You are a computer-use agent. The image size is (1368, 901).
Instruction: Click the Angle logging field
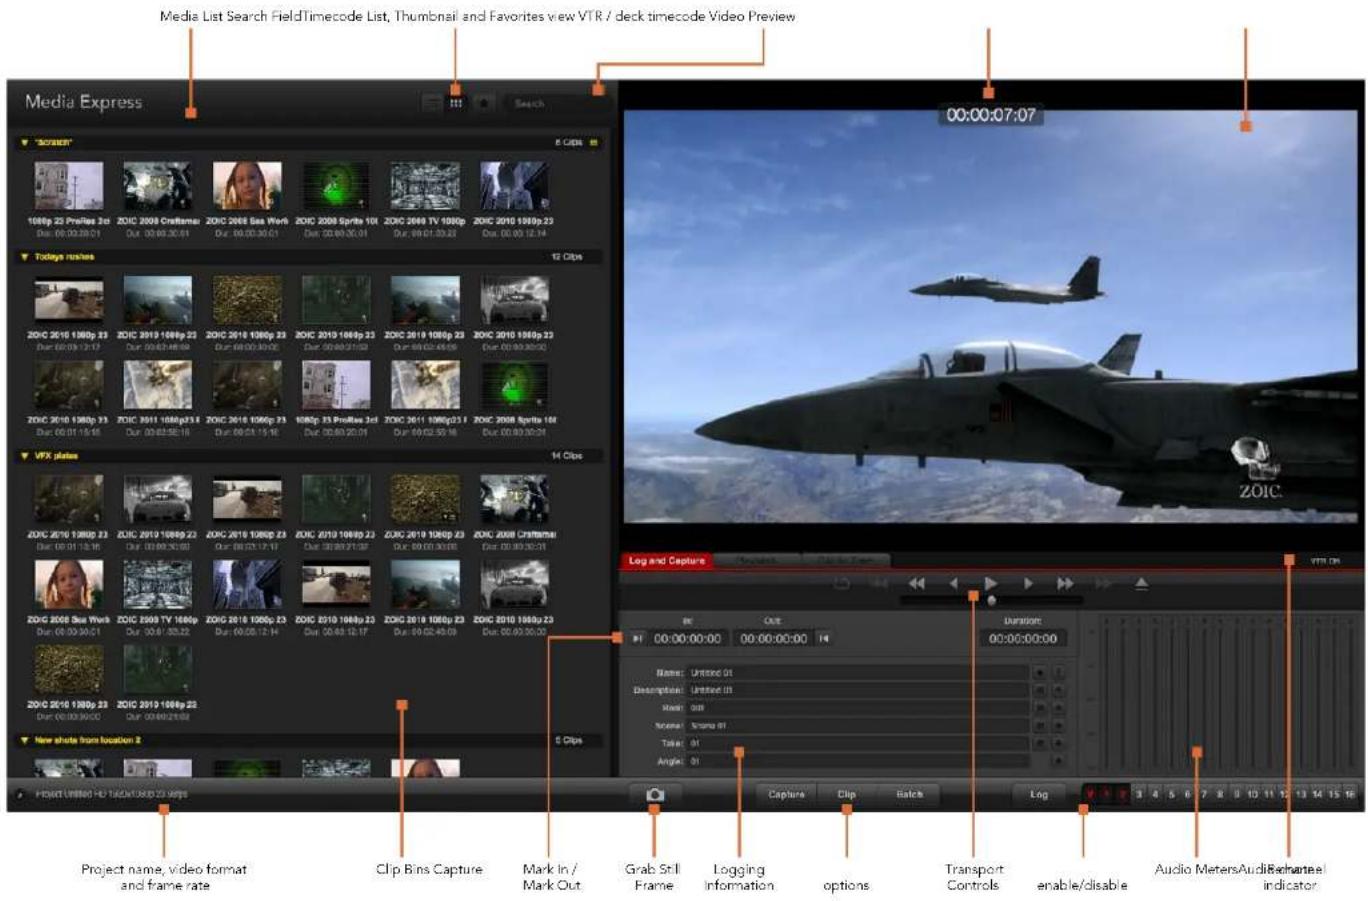click(x=859, y=762)
